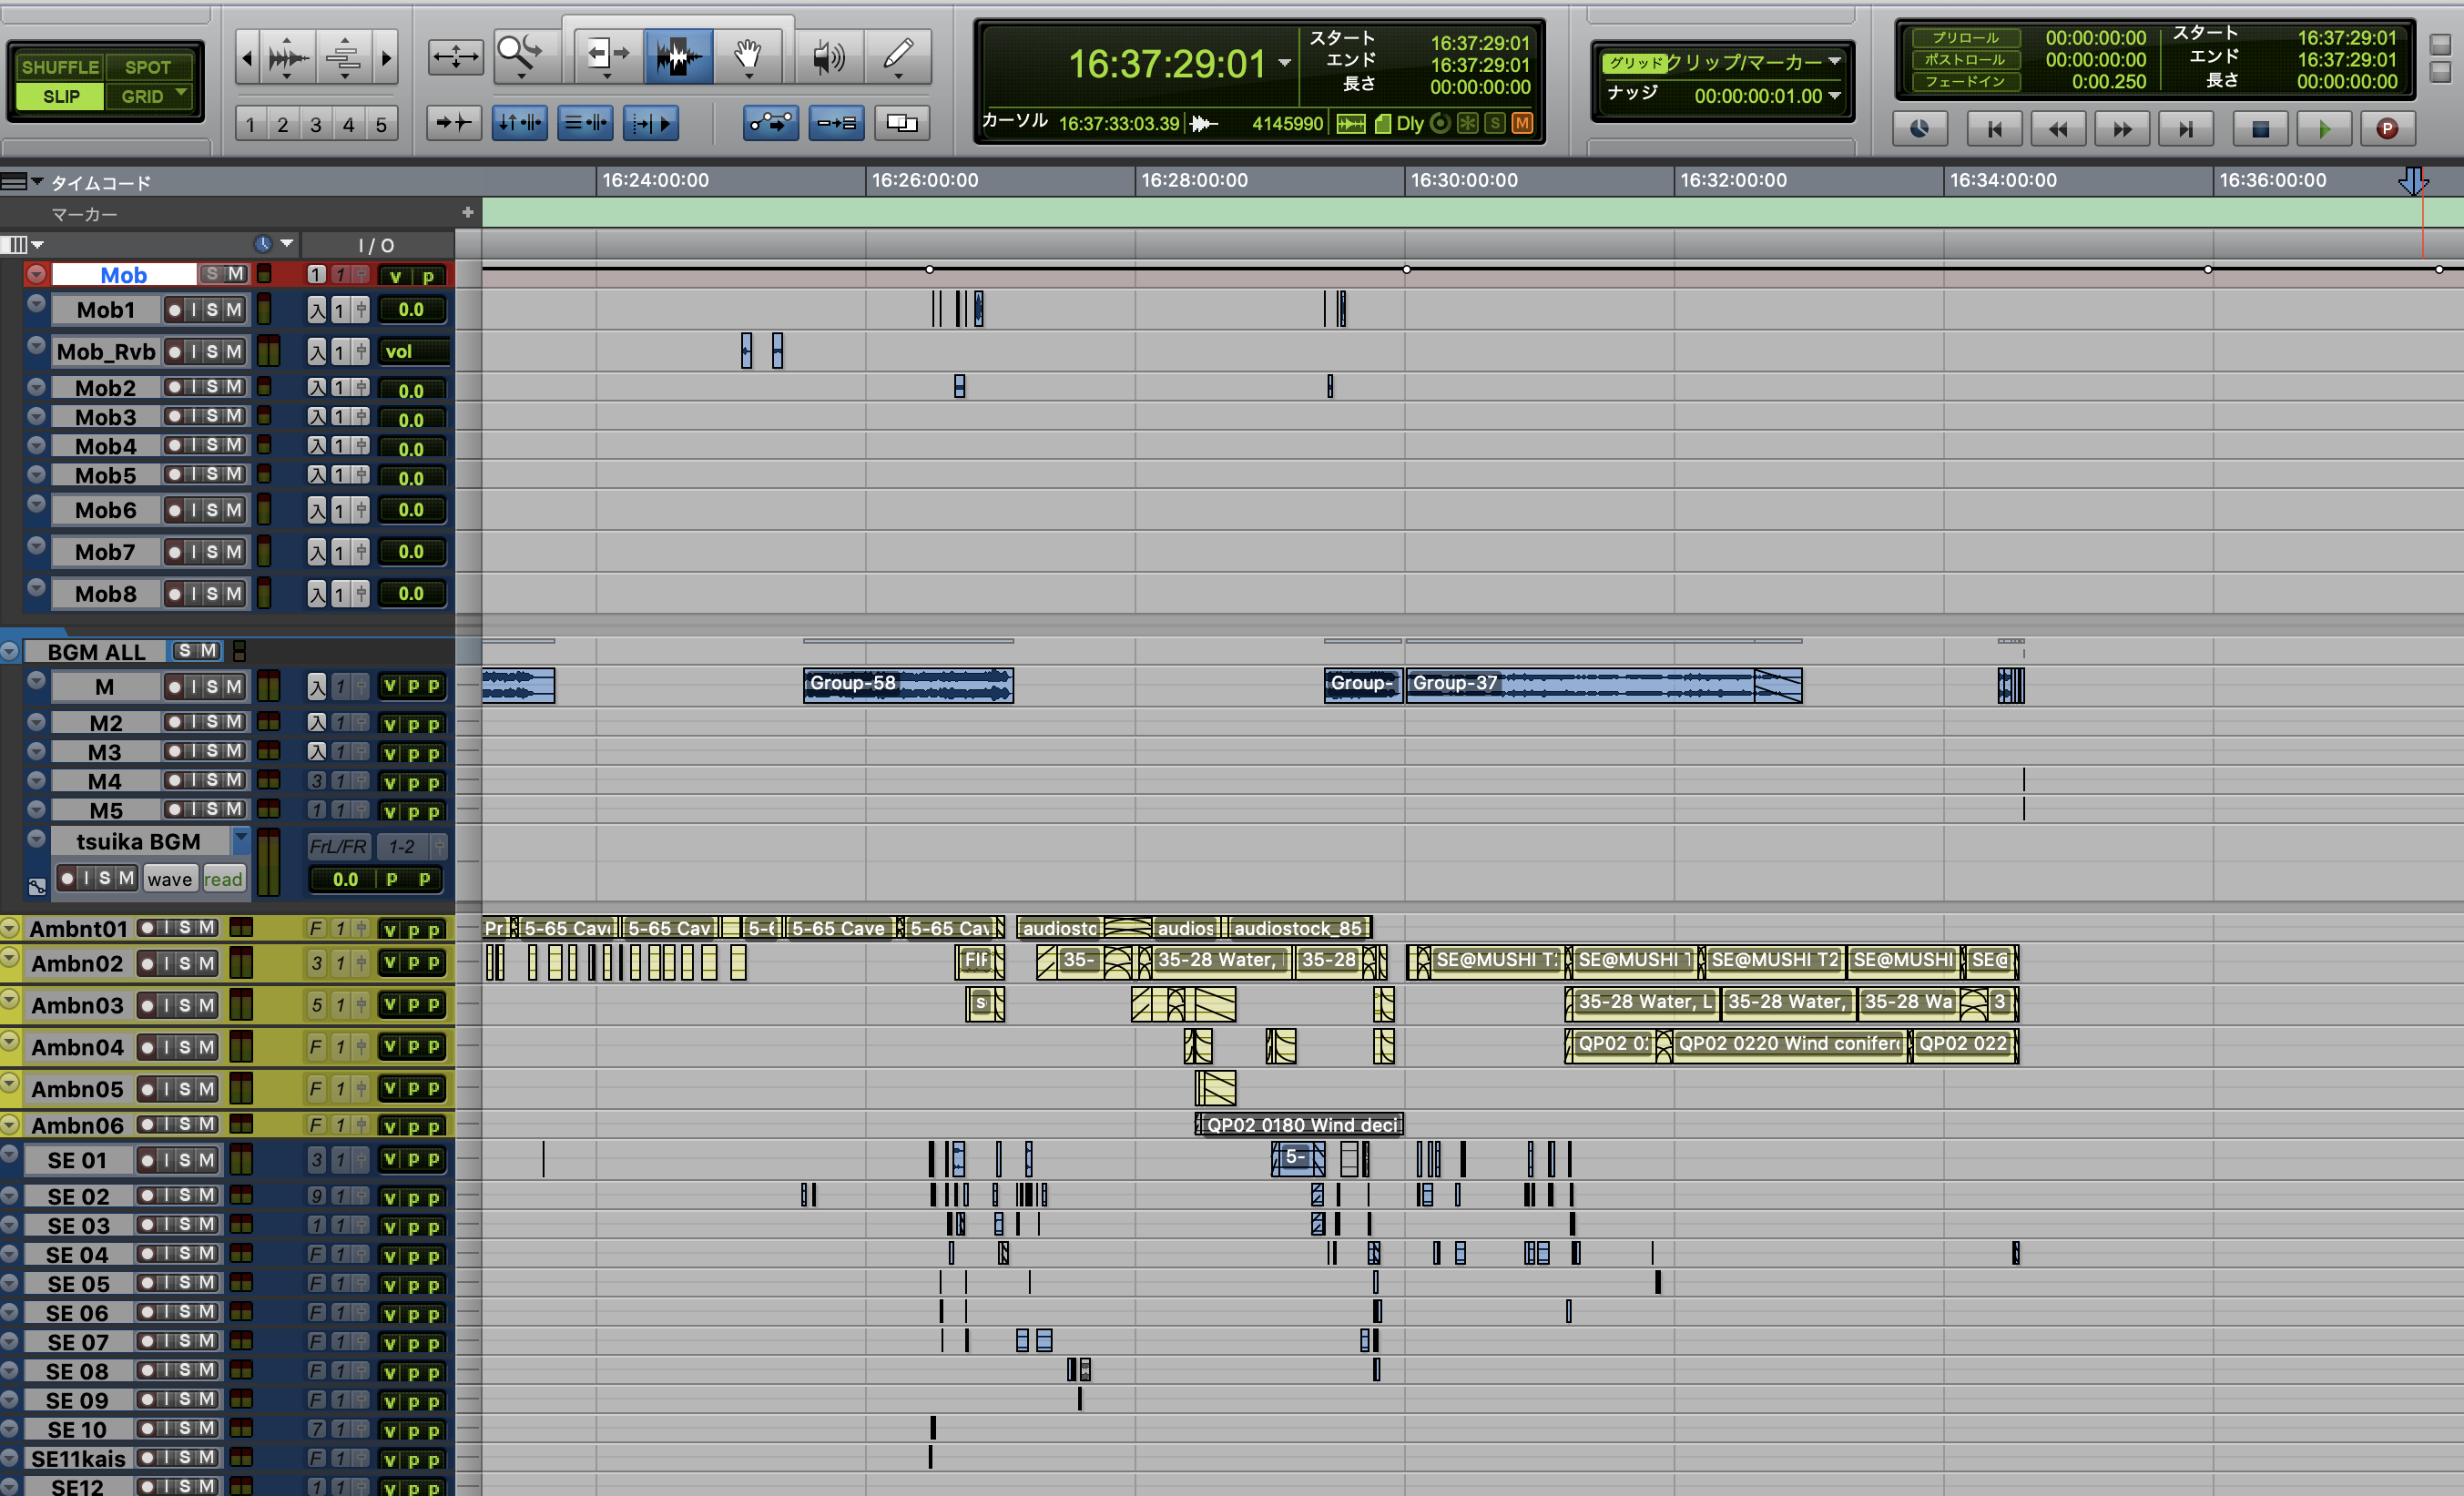
Task: Select the Zoomer tool
Action: pyautogui.click(x=519, y=55)
